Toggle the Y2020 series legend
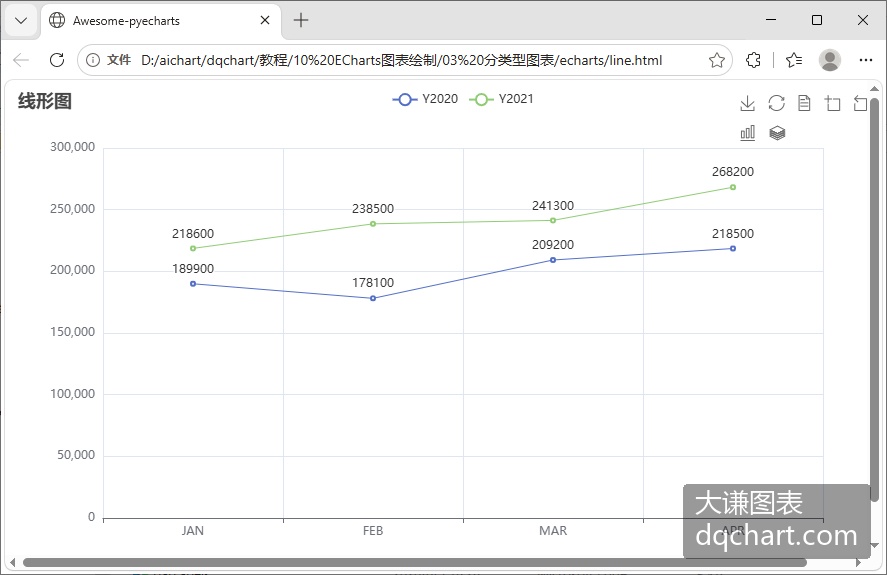This screenshot has height=575, width=887. coord(425,99)
